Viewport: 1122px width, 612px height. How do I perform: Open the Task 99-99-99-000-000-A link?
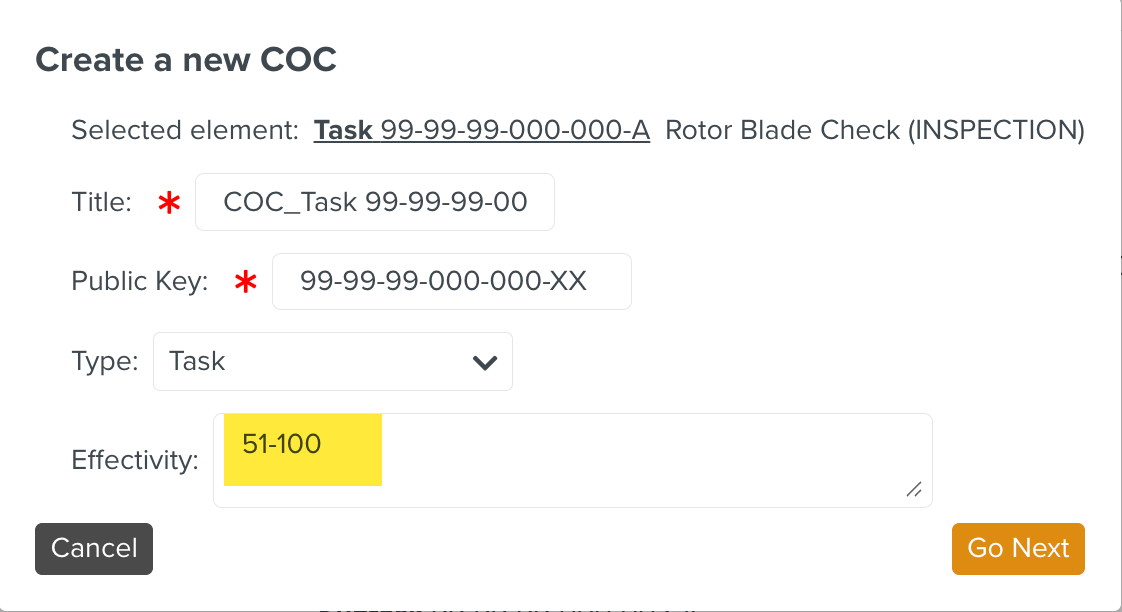click(482, 130)
